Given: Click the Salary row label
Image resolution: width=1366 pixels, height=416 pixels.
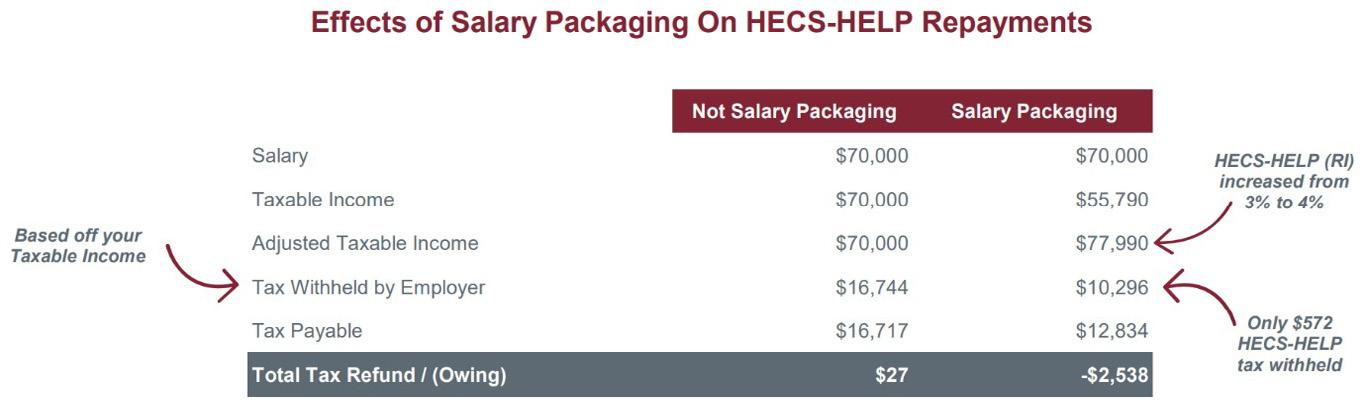Looking at the screenshot, I should pyautogui.click(x=280, y=156).
